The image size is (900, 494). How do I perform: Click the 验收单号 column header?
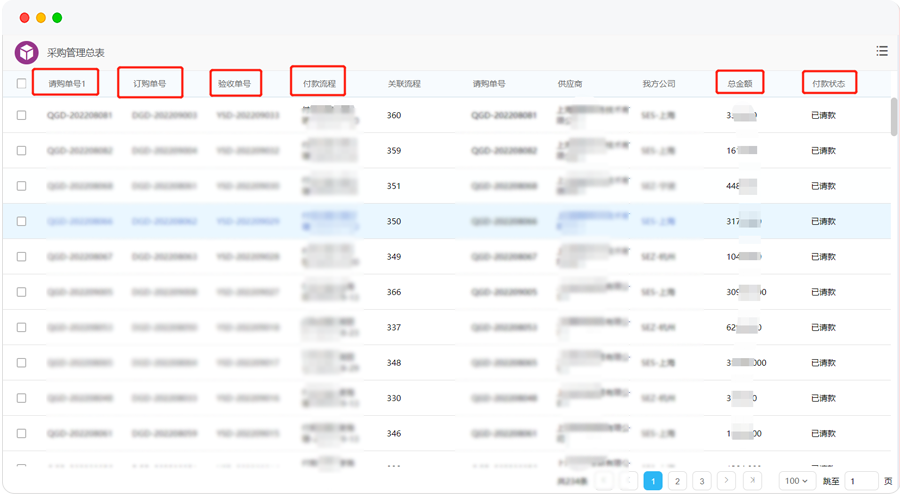coord(235,84)
